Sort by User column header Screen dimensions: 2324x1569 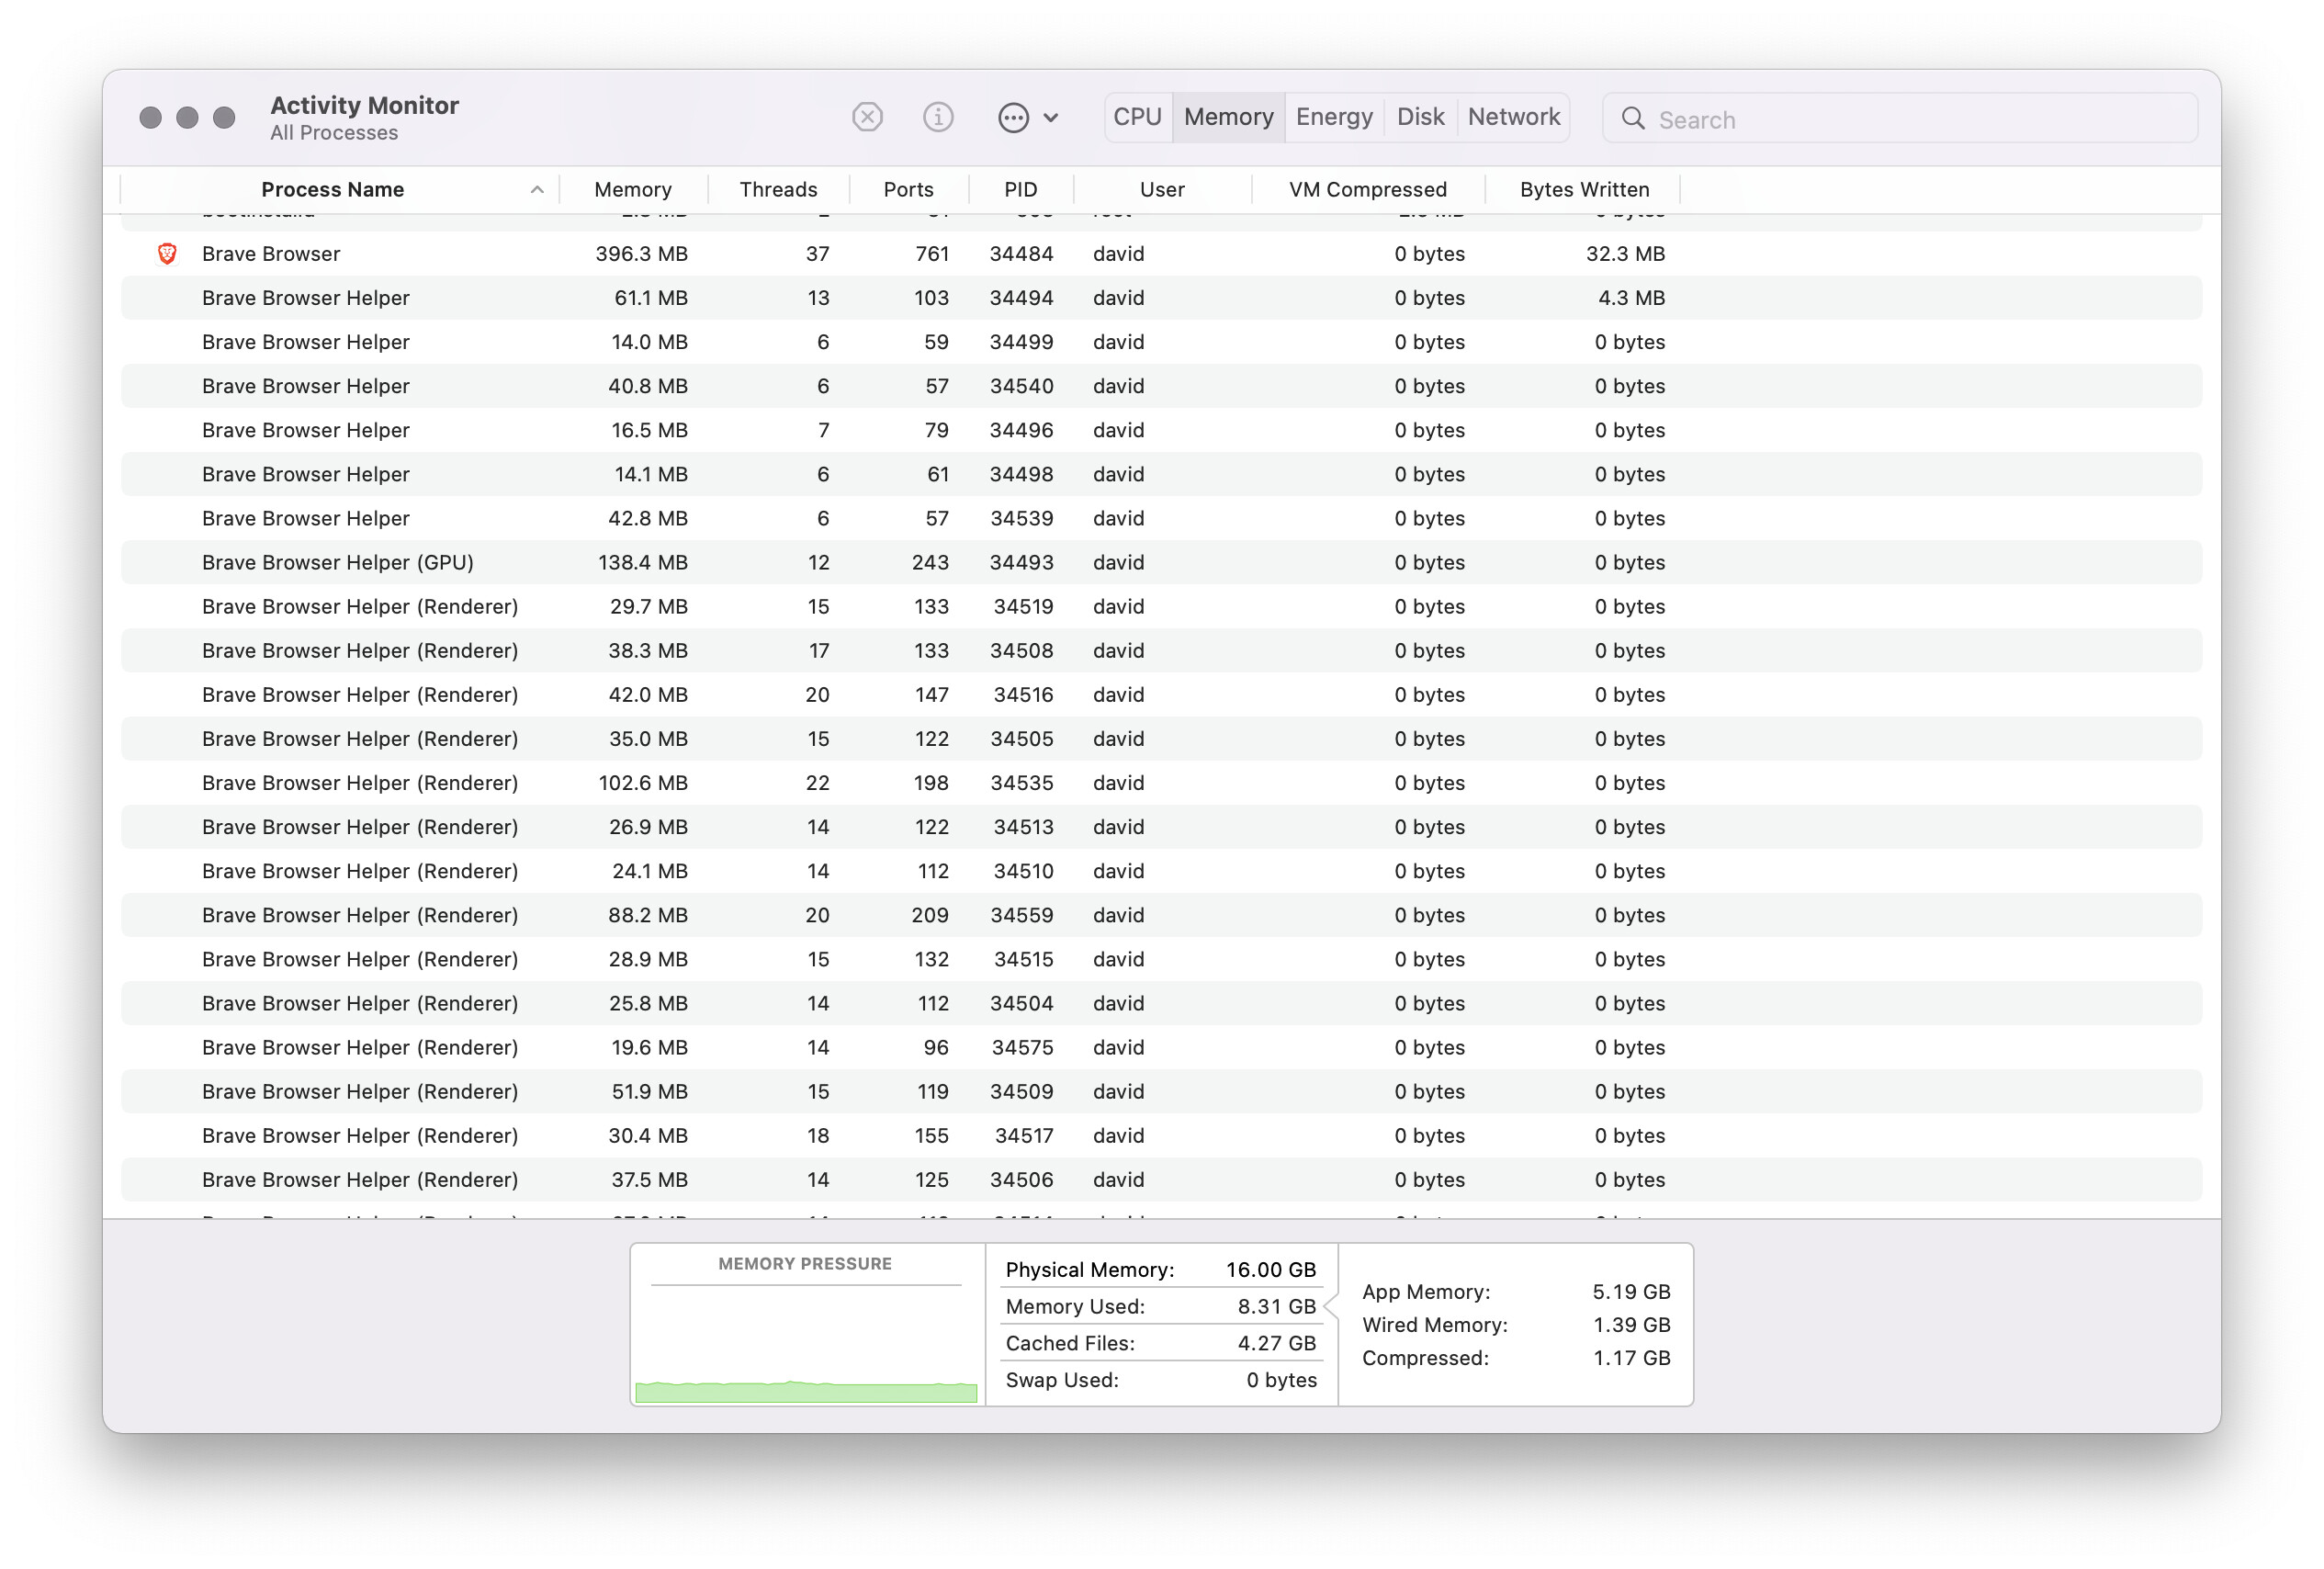(x=1162, y=190)
